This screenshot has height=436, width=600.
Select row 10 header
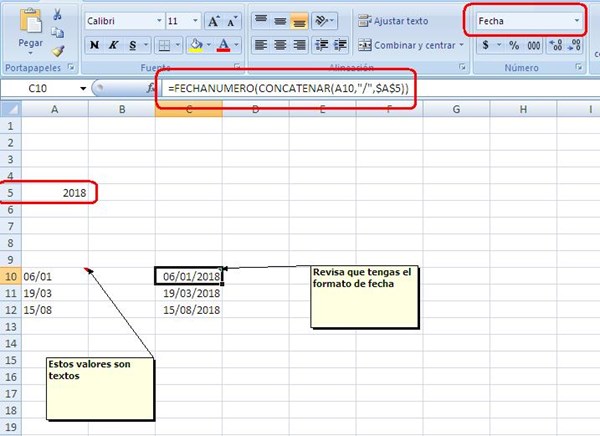(11, 276)
